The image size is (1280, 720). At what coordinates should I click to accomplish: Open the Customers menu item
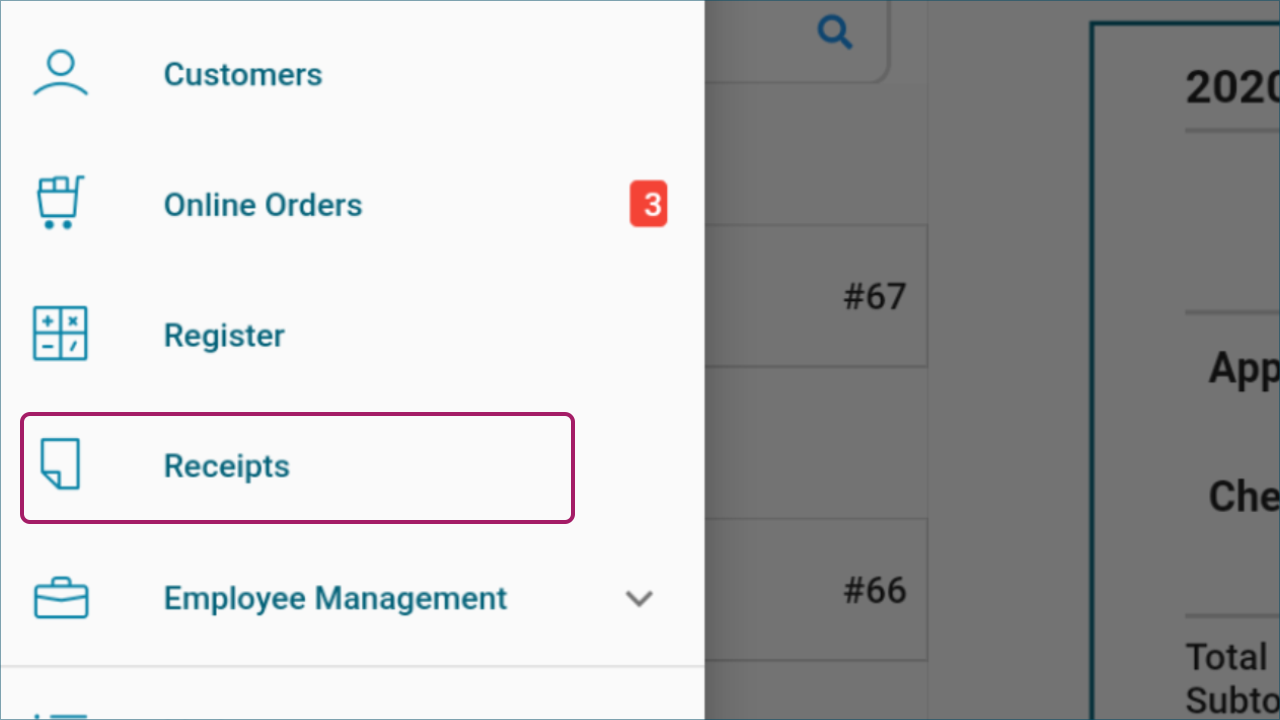point(243,74)
